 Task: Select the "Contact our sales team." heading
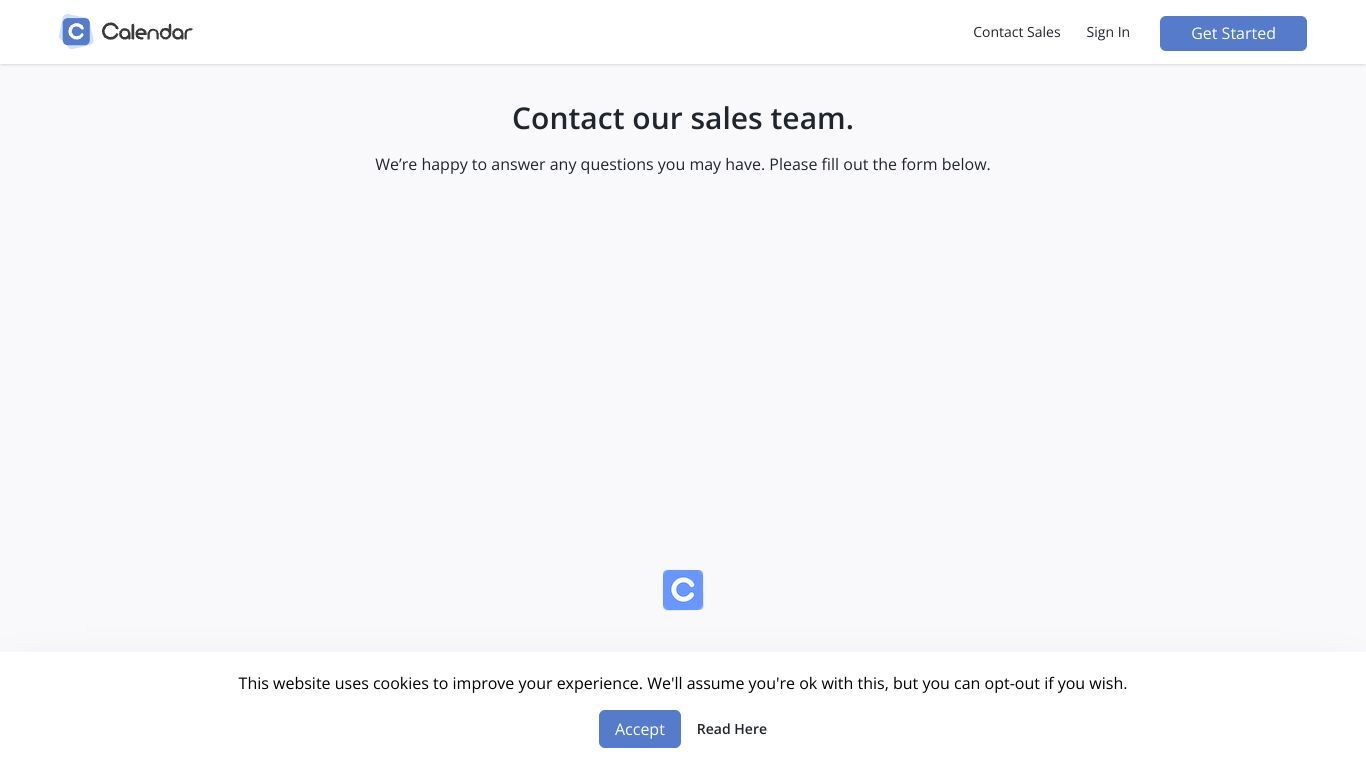pyautogui.click(x=683, y=118)
